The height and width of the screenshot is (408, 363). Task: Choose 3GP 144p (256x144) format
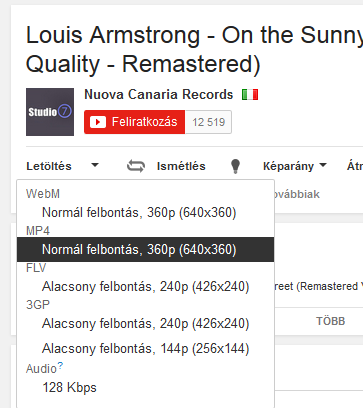[x=146, y=349]
